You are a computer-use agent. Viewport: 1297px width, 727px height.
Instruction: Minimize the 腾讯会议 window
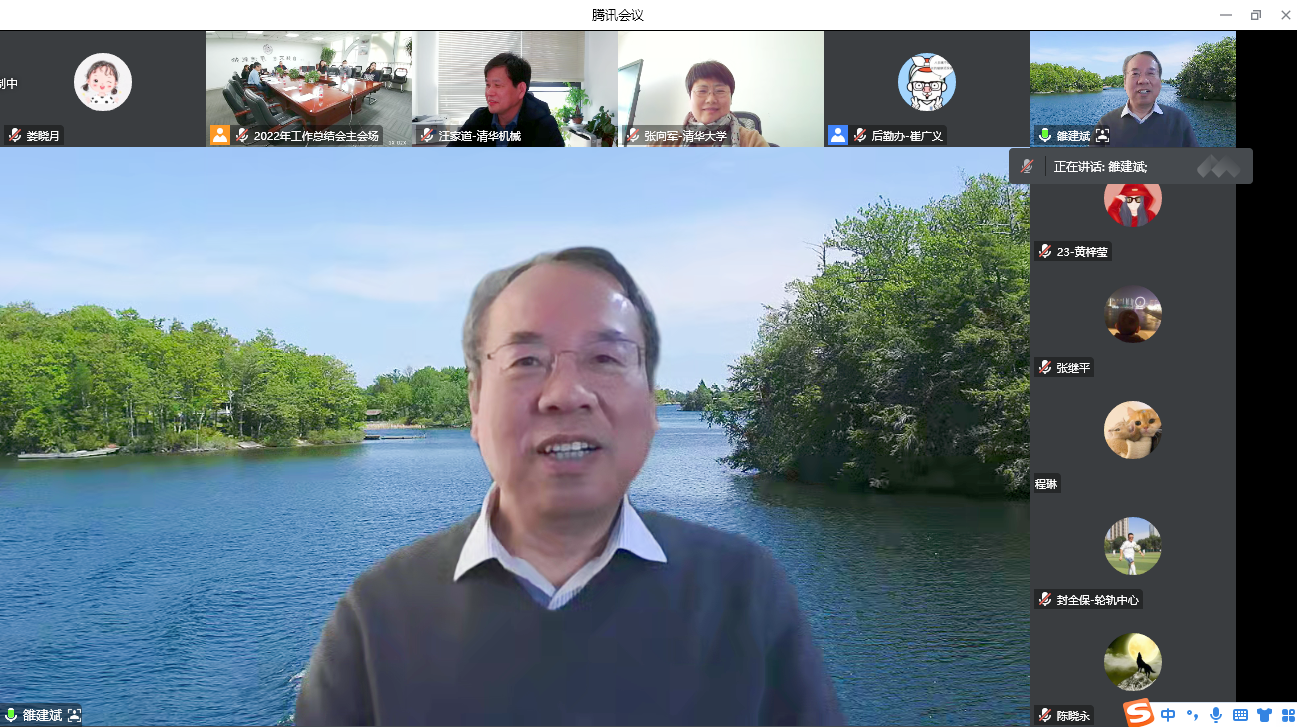[x=1226, y=15]
